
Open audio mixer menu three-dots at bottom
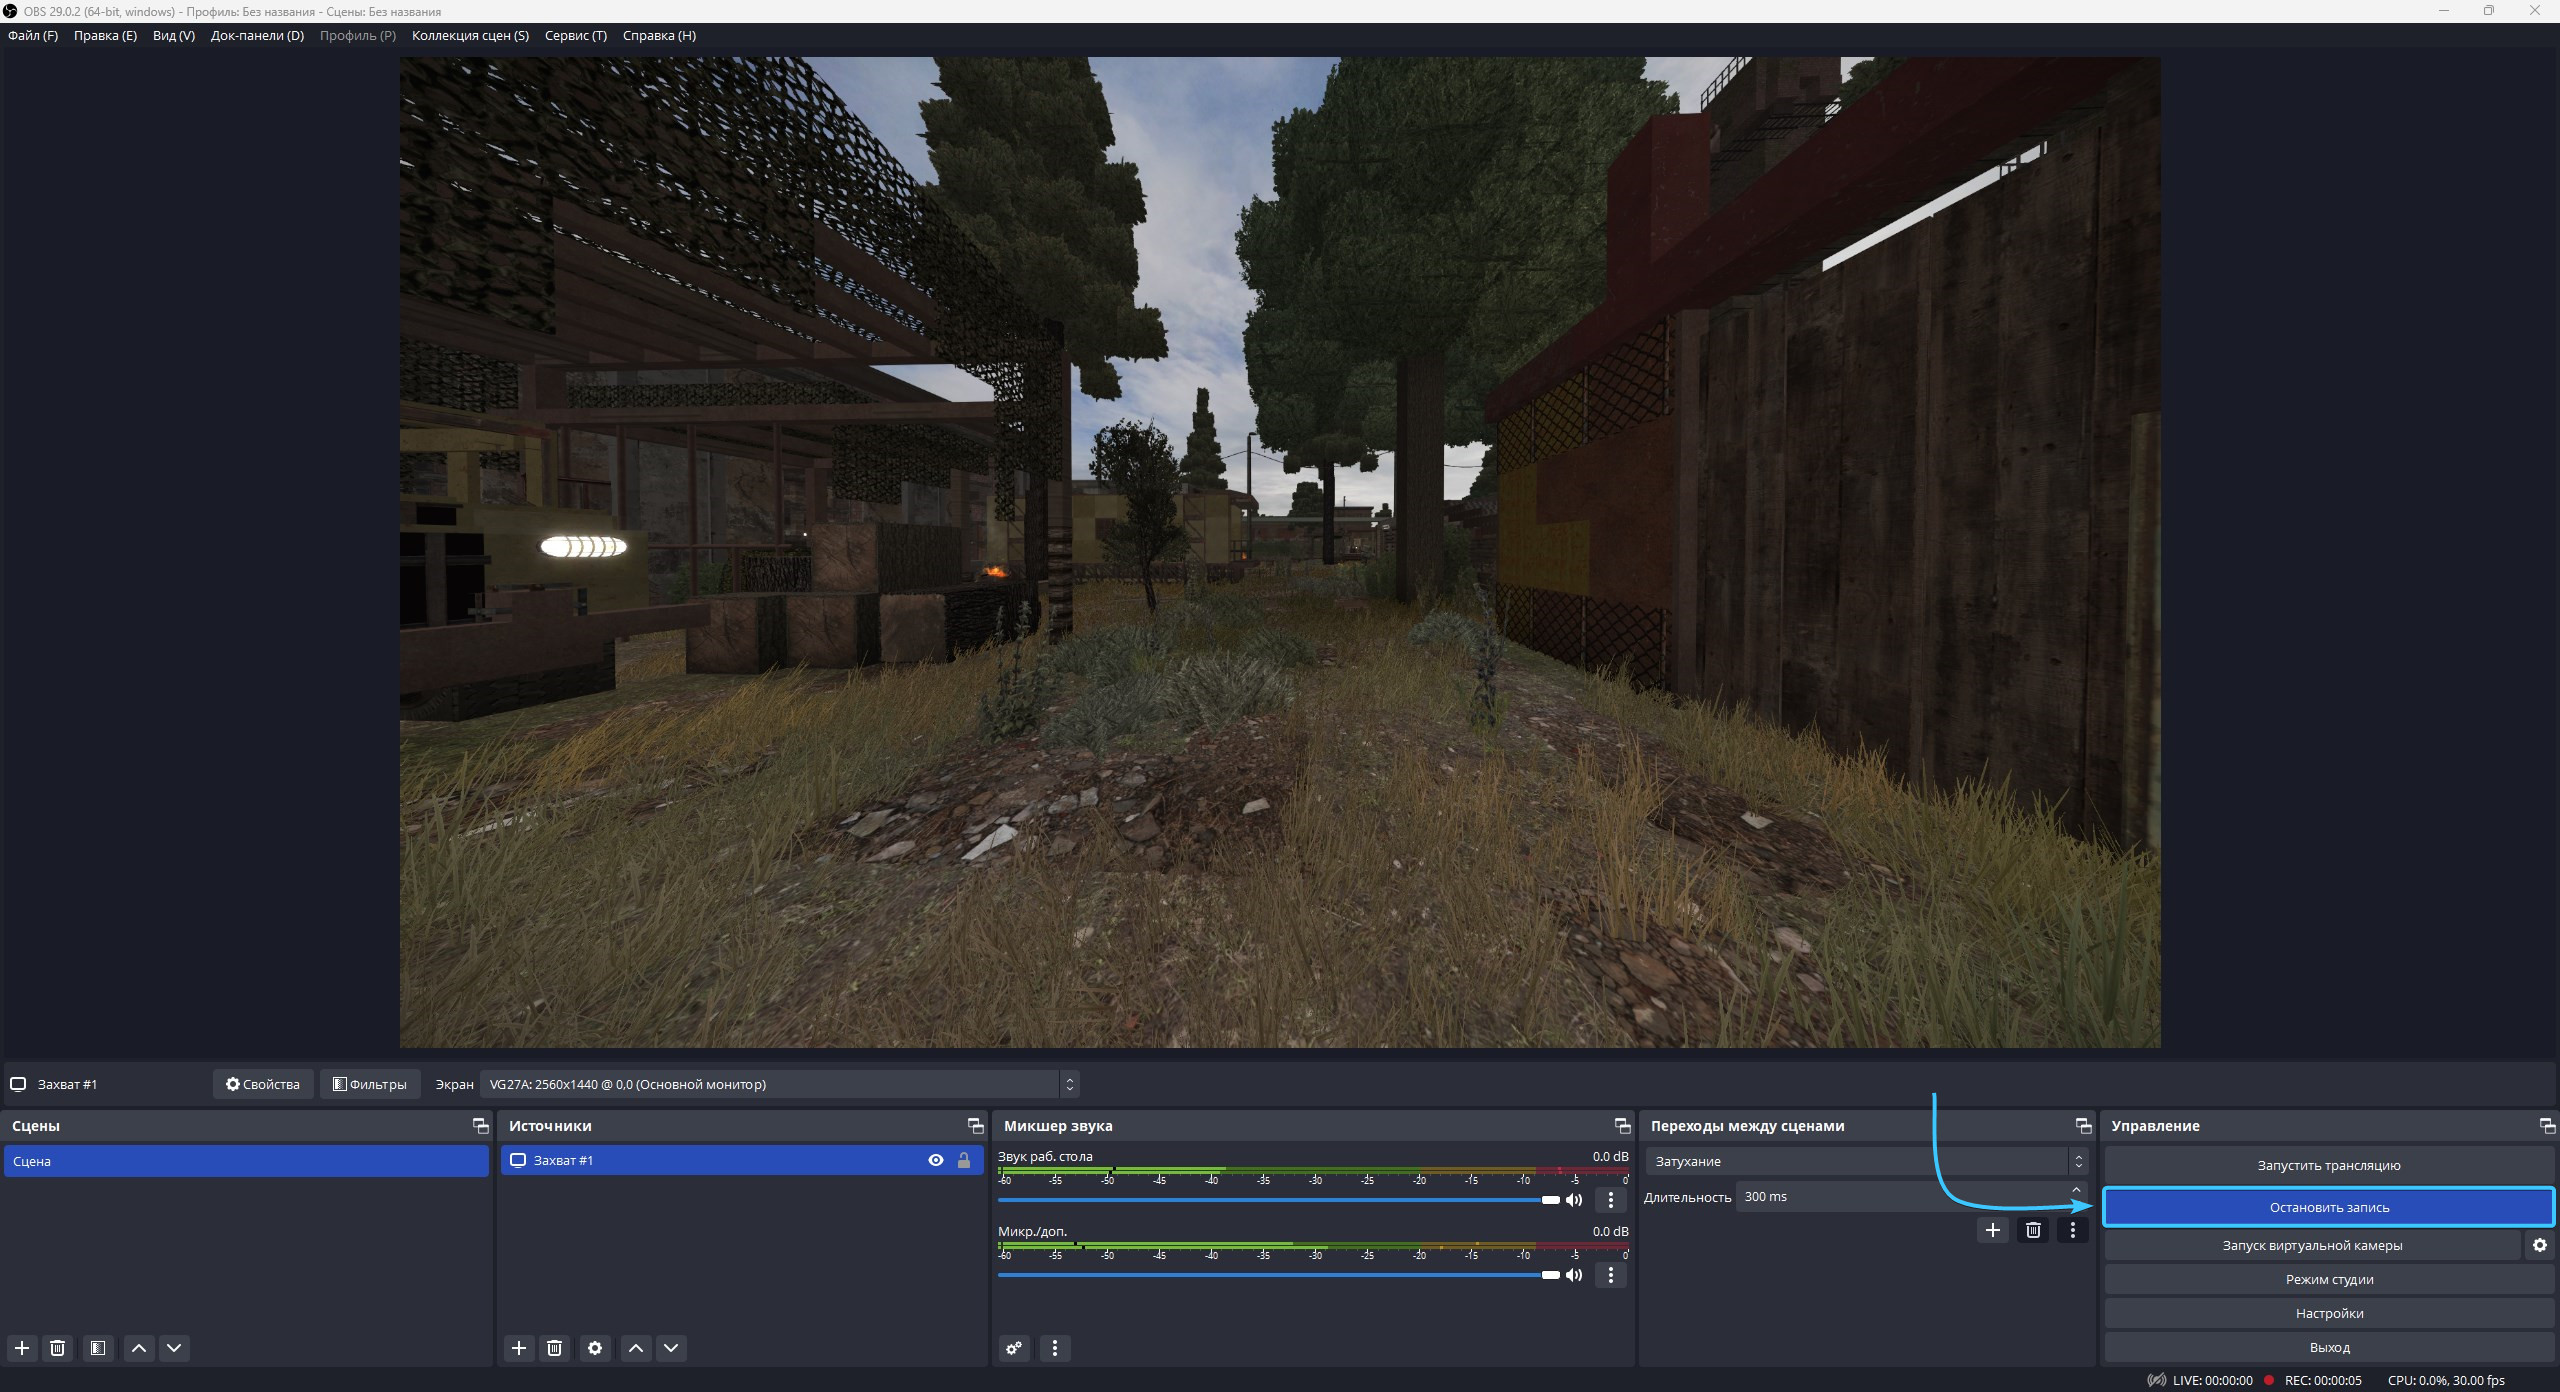[1055, 1348]
